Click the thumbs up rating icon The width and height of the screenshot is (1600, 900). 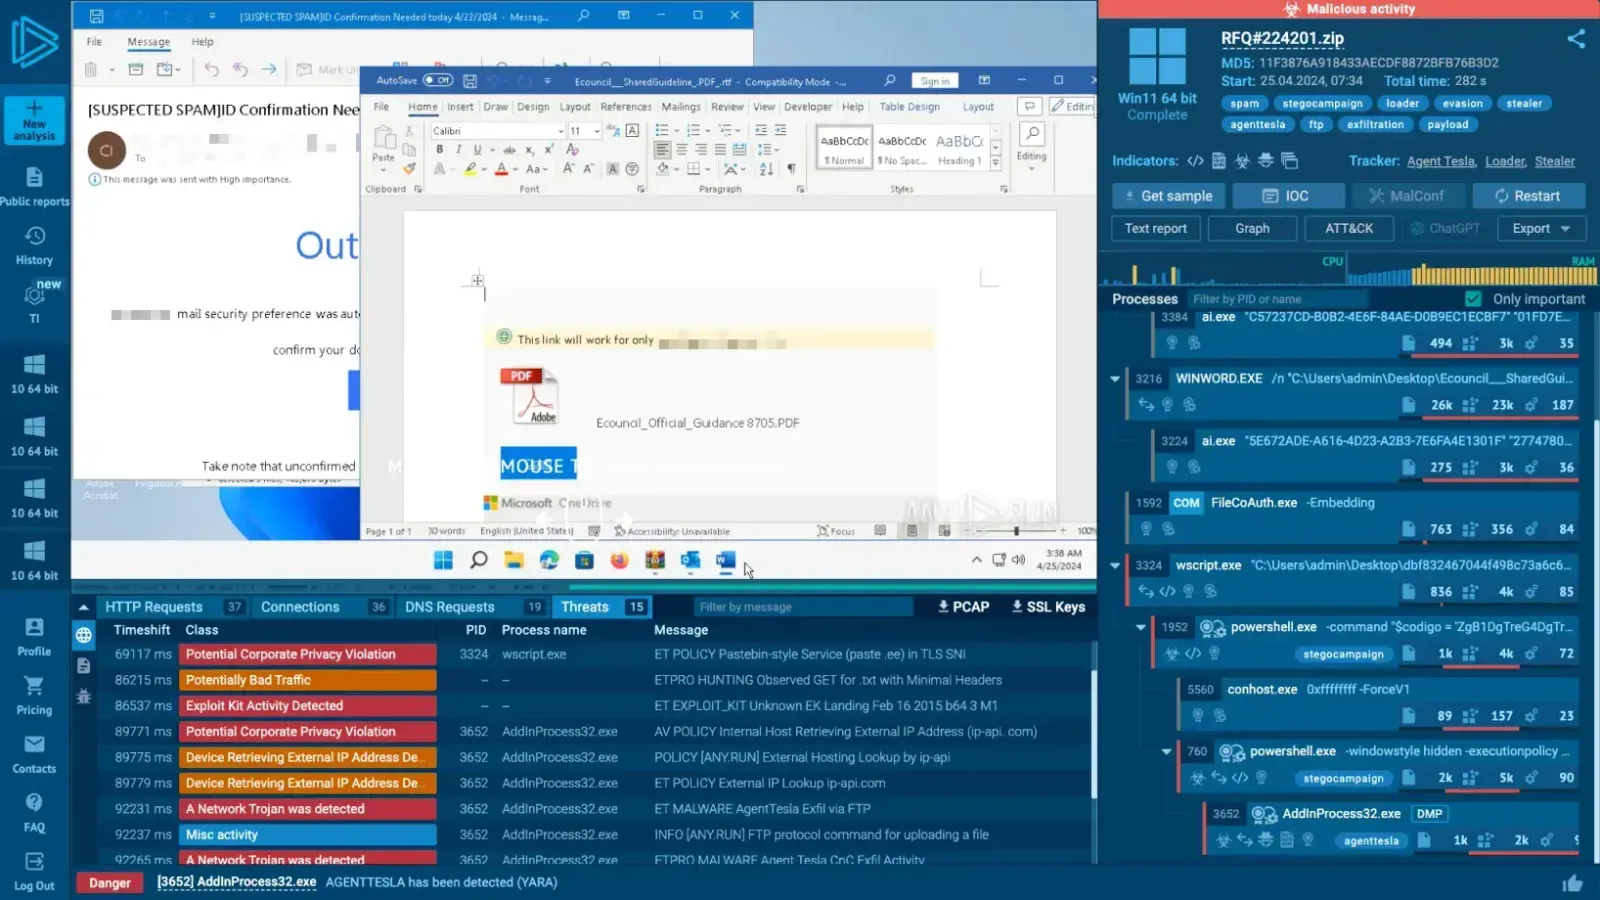pyautogui.click(x=1572, y=883)
